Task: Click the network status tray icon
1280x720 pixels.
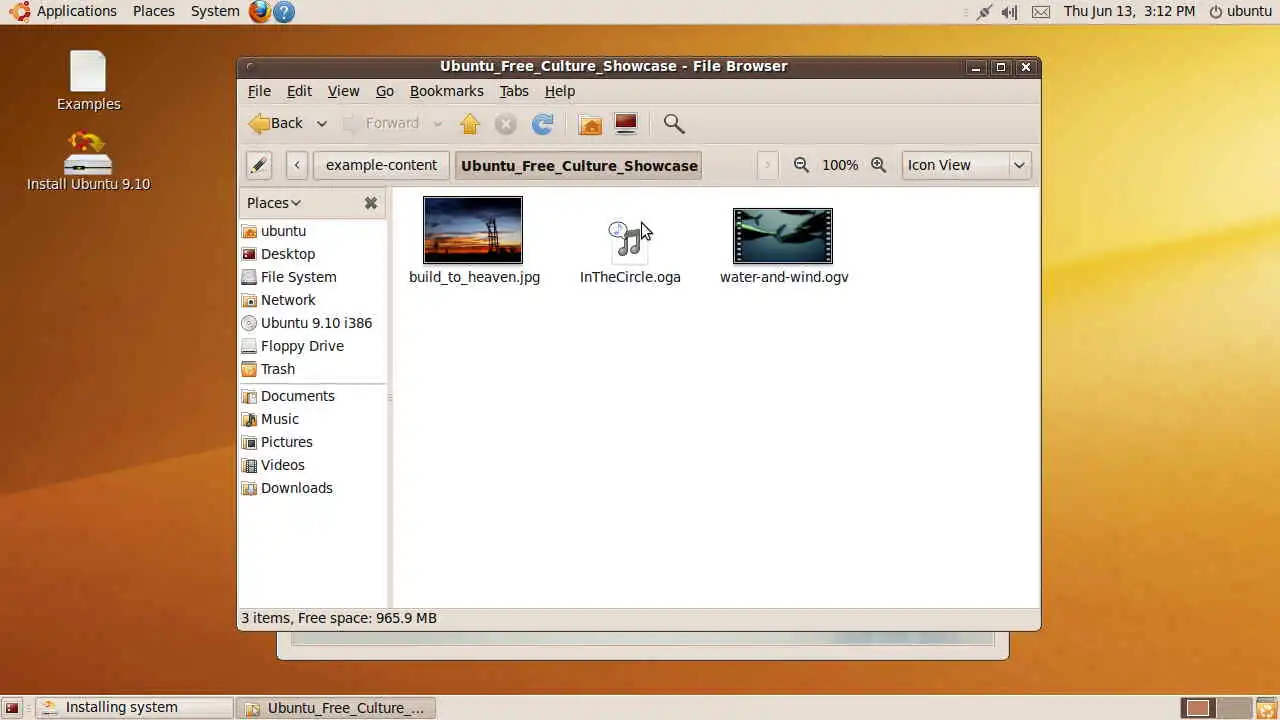Action: [984, 12]
